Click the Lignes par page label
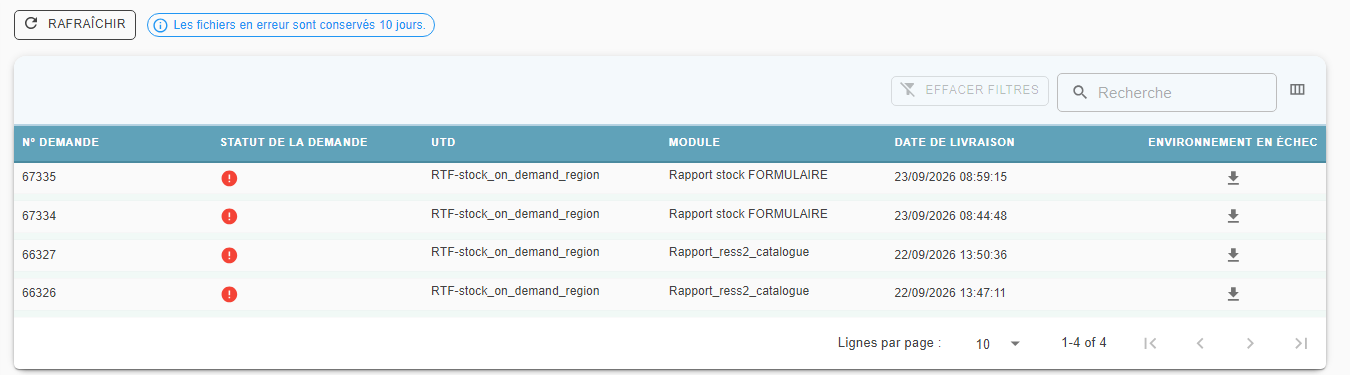This screenshot has height=375, width=1350. pos(889,343)
